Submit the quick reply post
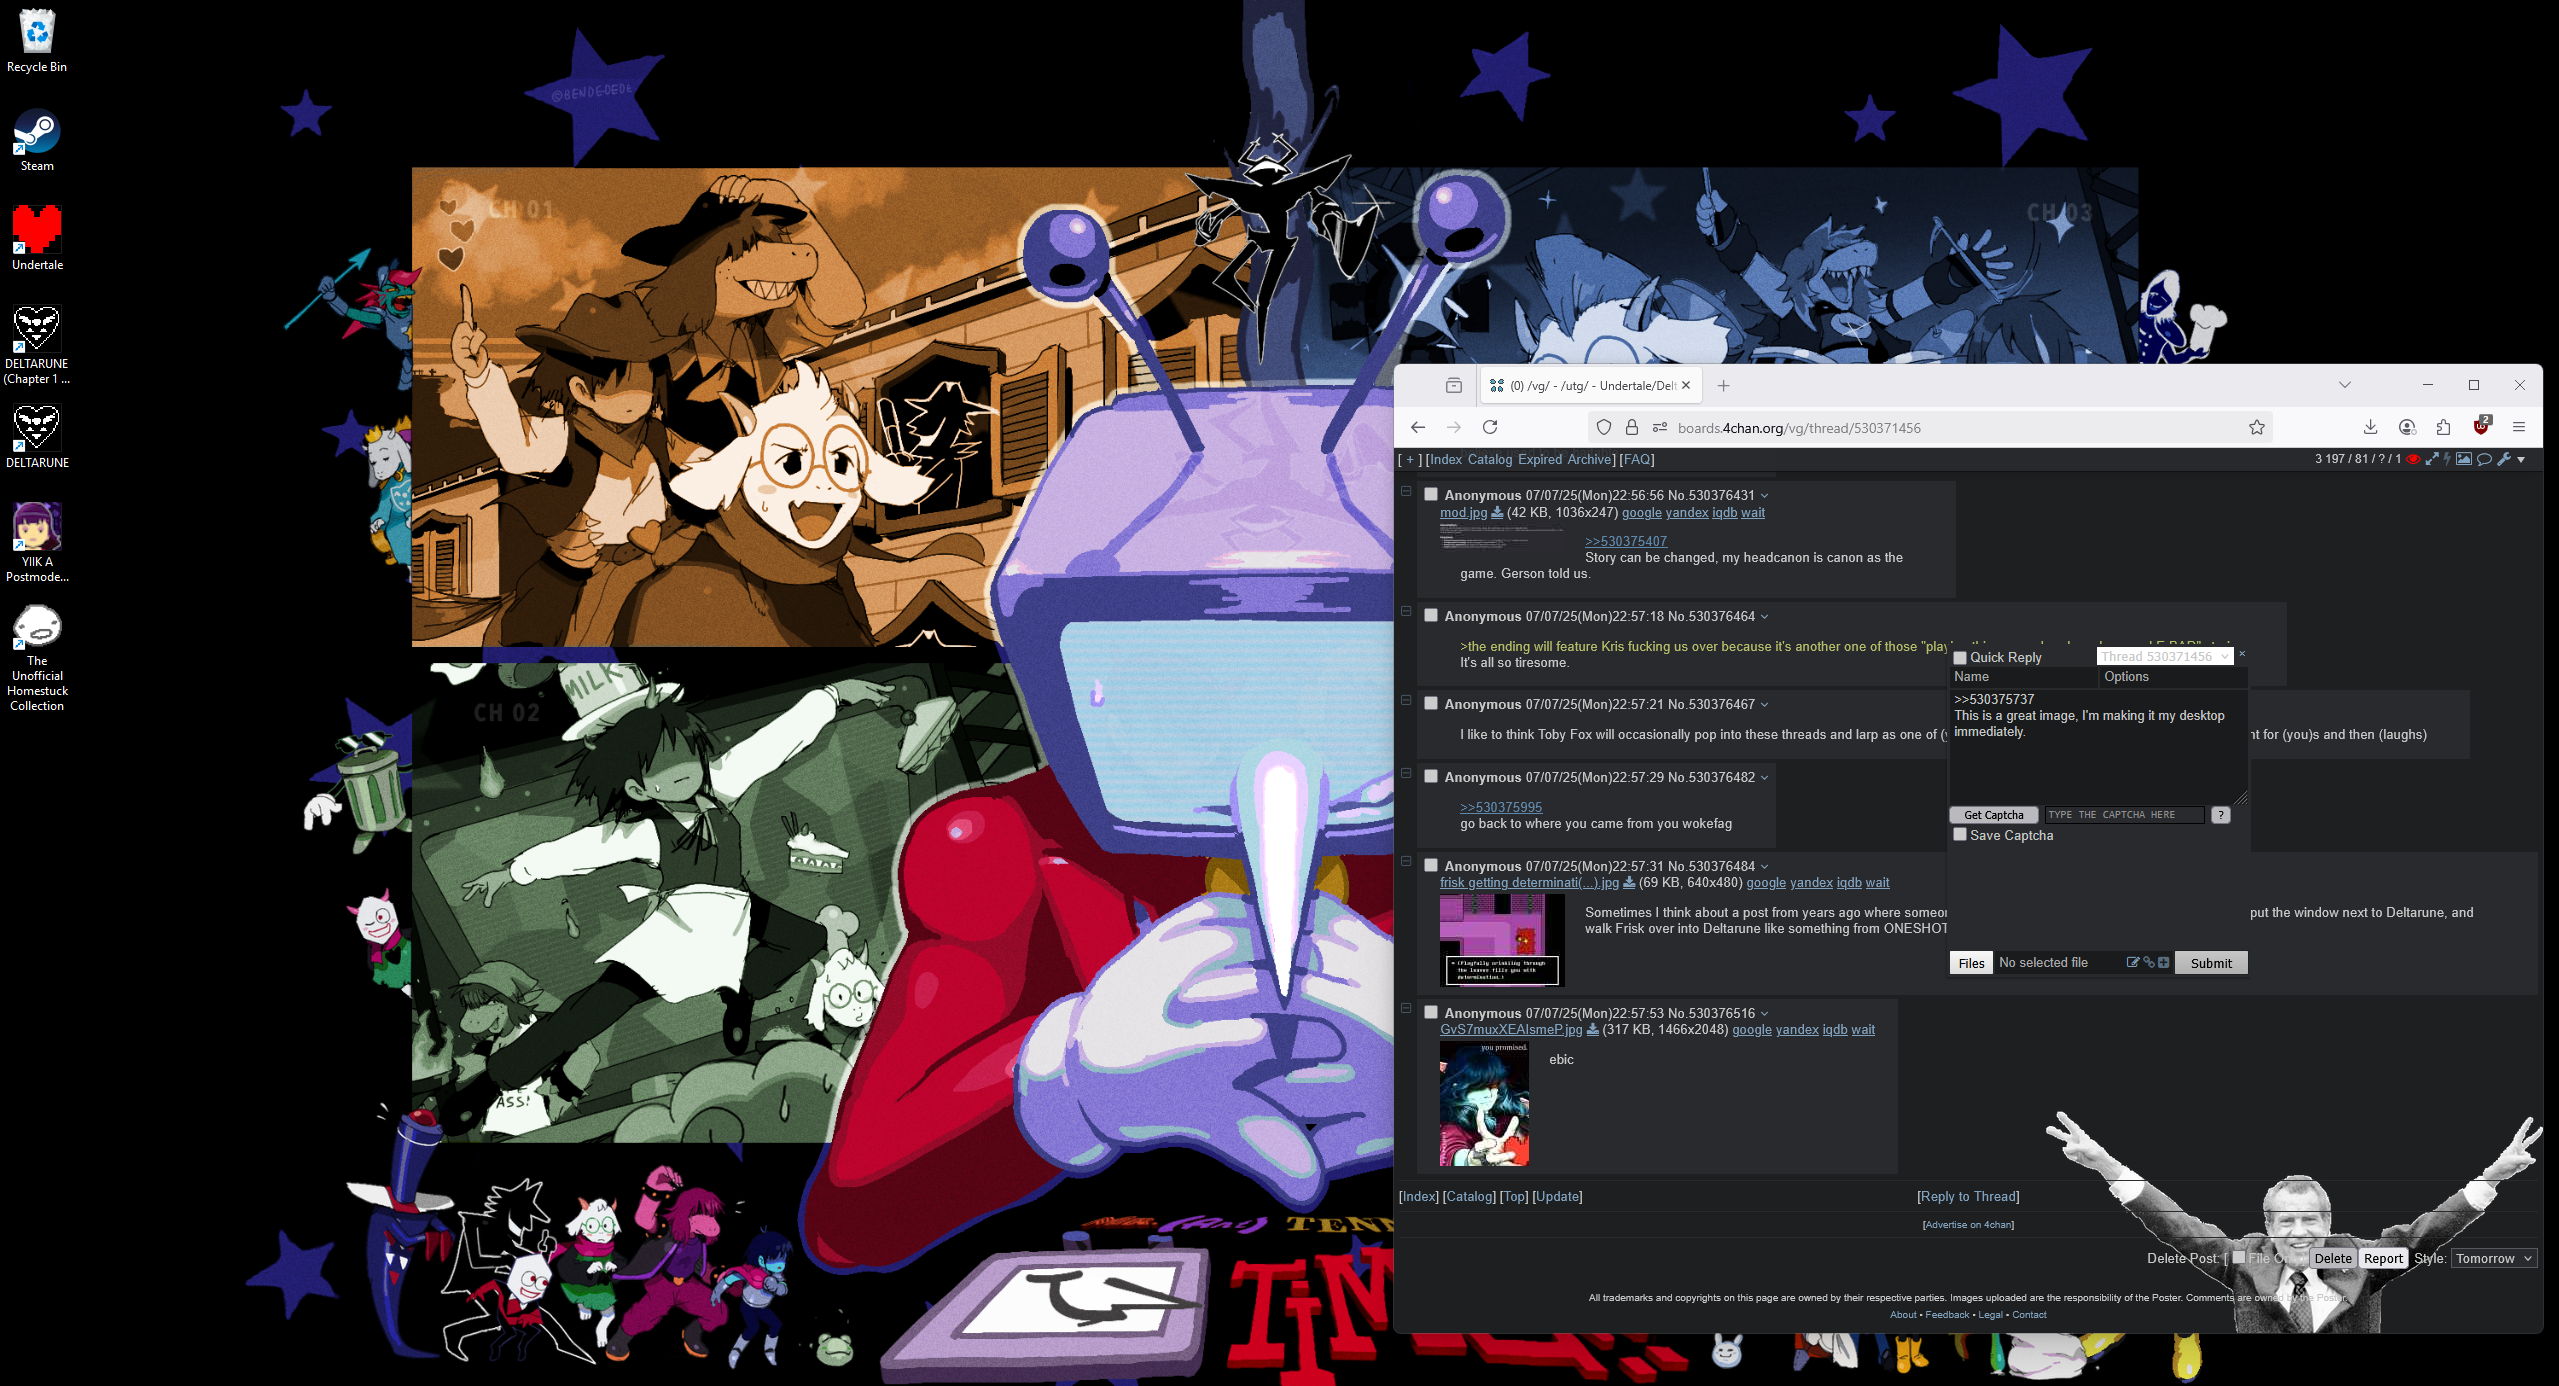 tap(2211, 963)
